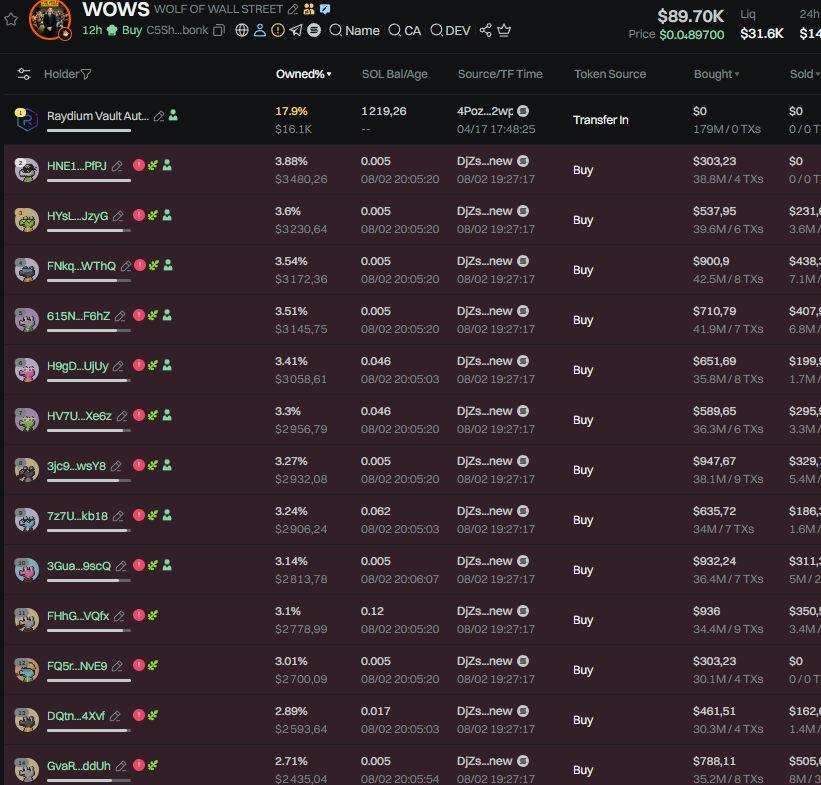Screen dimensions: 821x785
Task: Click the green person icon on 7z7U...kb18
Action: [x=167, y=515]
